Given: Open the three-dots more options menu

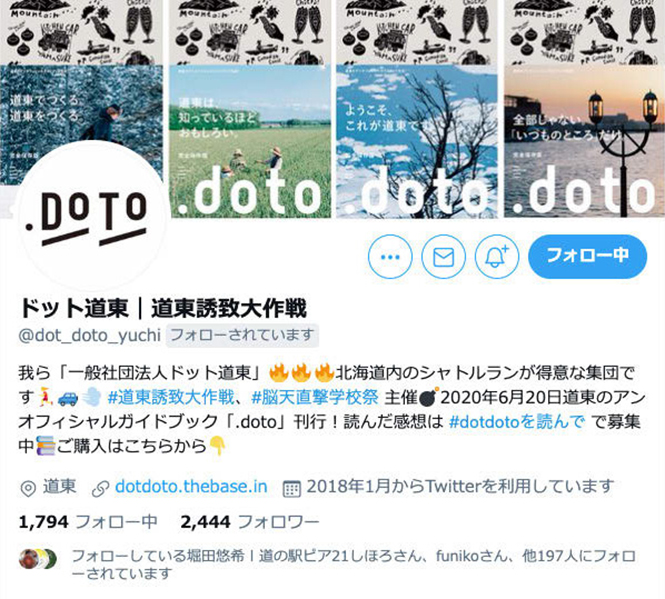Looking at the screenshot, I should pos(390,257).
